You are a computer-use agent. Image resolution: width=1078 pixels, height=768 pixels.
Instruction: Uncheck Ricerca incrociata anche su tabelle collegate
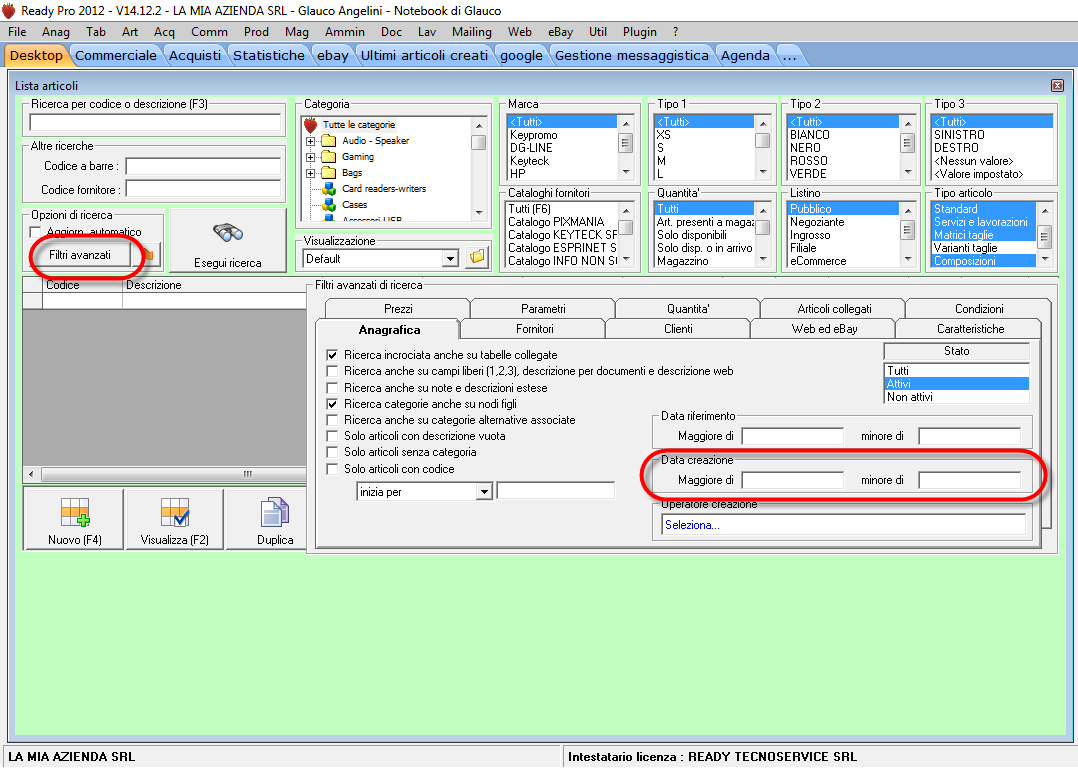pos(332,355)
